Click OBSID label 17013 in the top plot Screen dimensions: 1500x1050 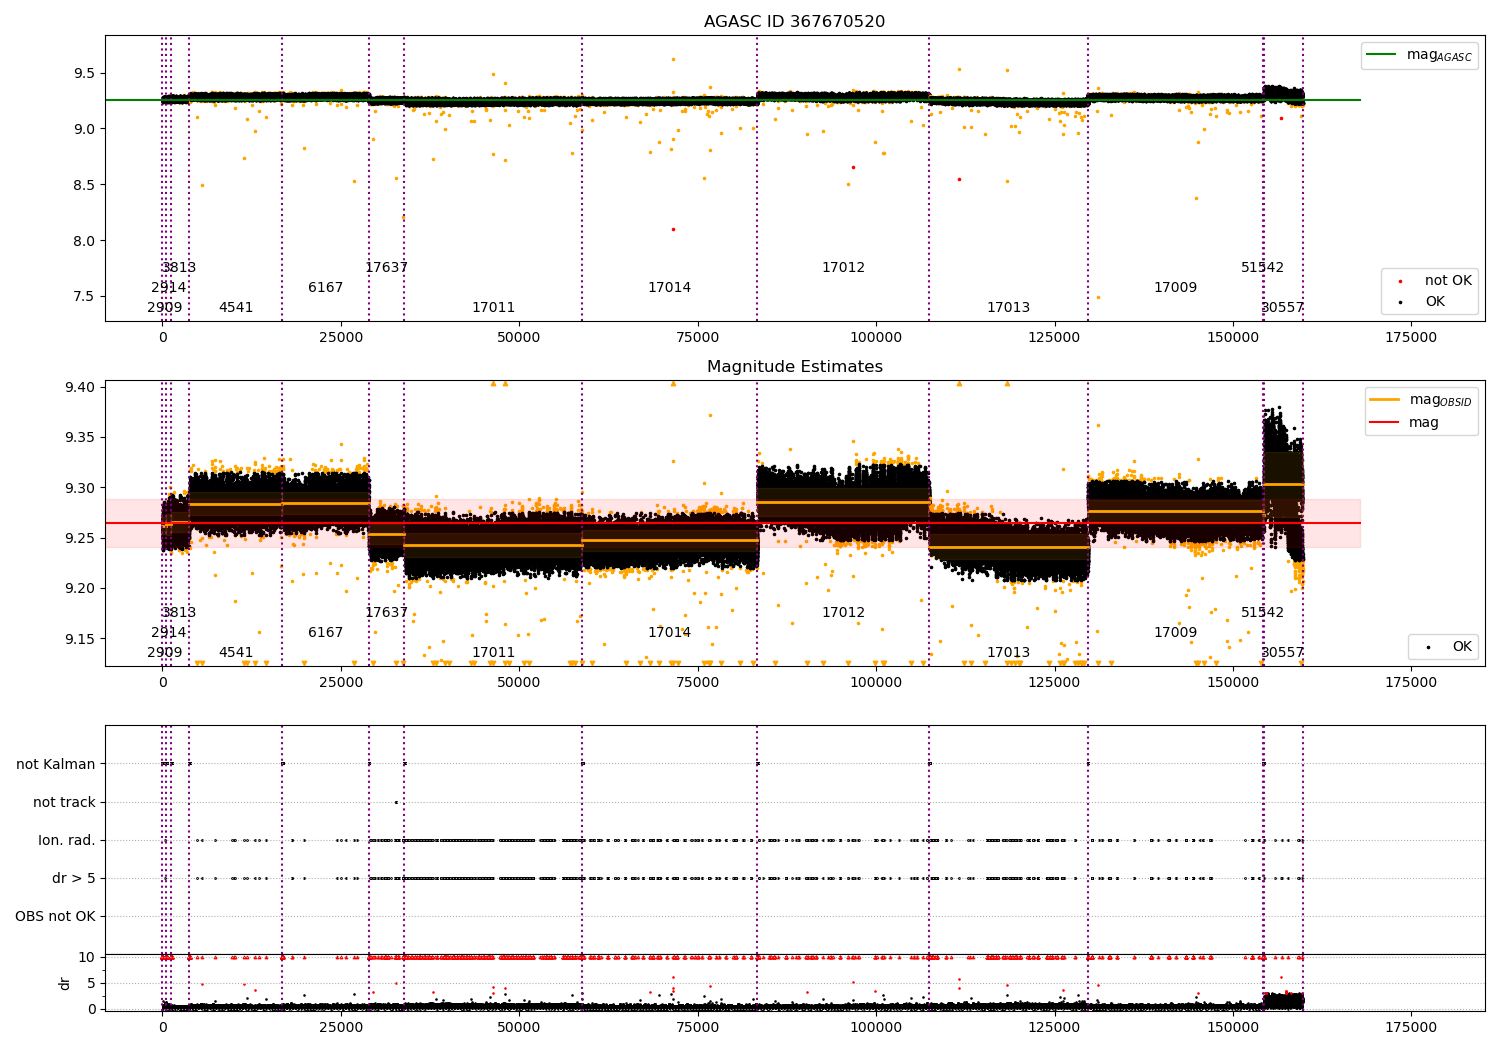[1009, 308]
